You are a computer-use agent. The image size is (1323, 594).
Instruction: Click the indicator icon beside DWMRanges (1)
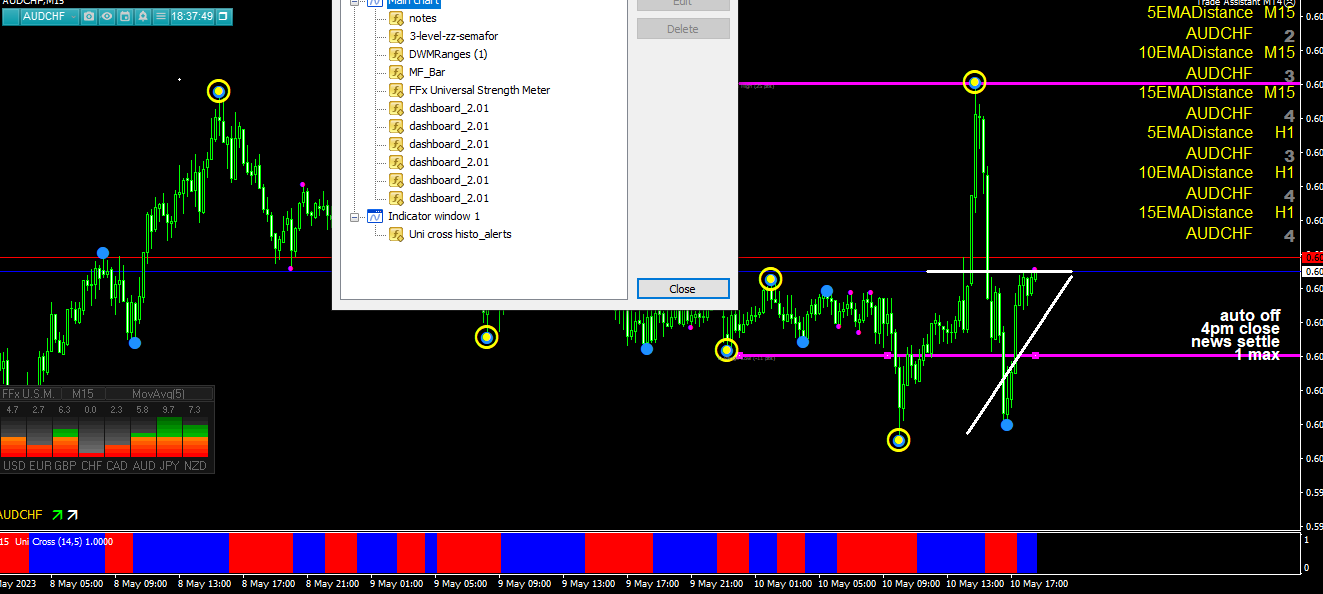(x=397, y=54)
